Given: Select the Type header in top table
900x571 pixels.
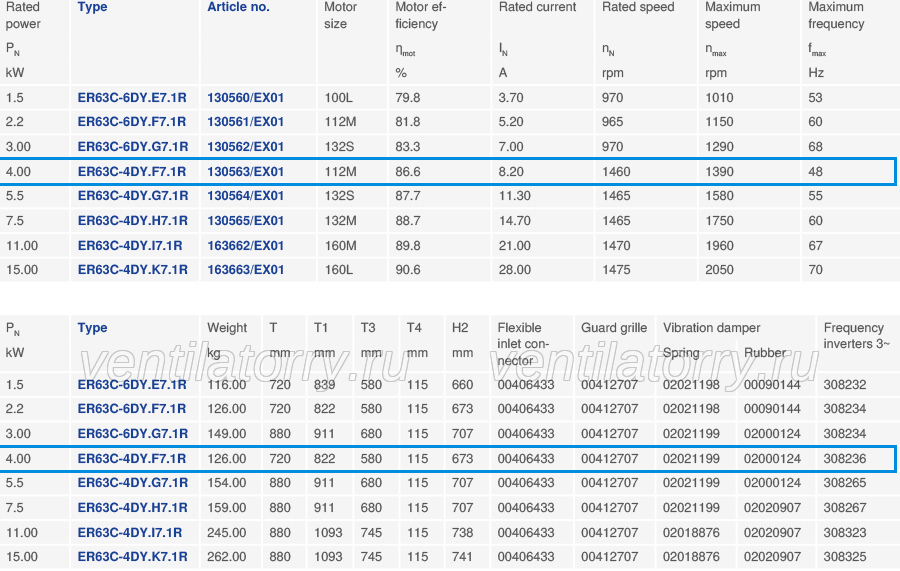Looking at the screenshot, I should coord(92,7).
